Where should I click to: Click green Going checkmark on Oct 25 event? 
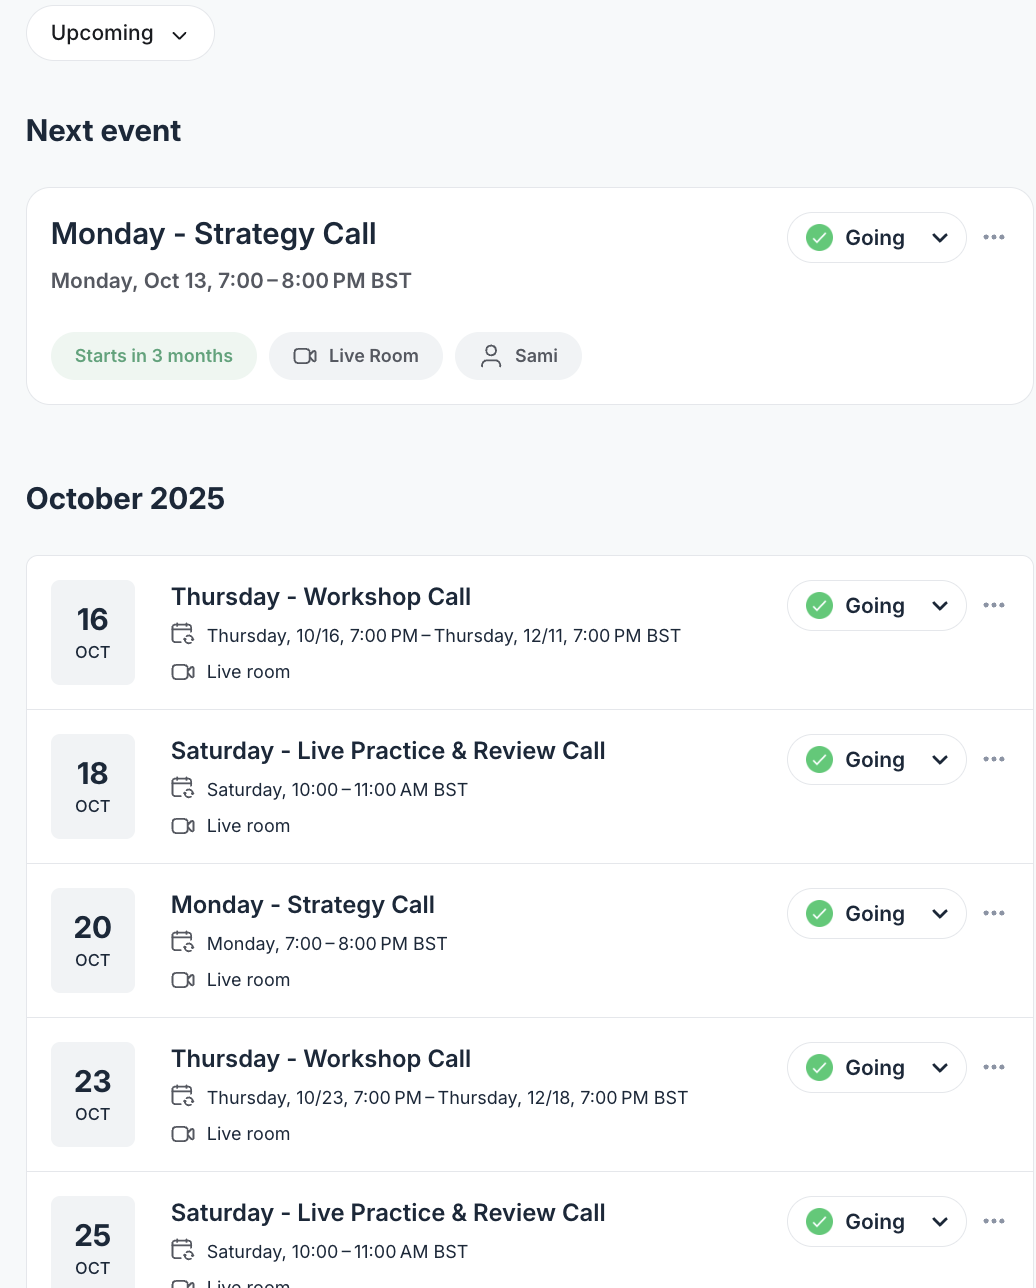pyautogui.click(x=820, y=1222)
